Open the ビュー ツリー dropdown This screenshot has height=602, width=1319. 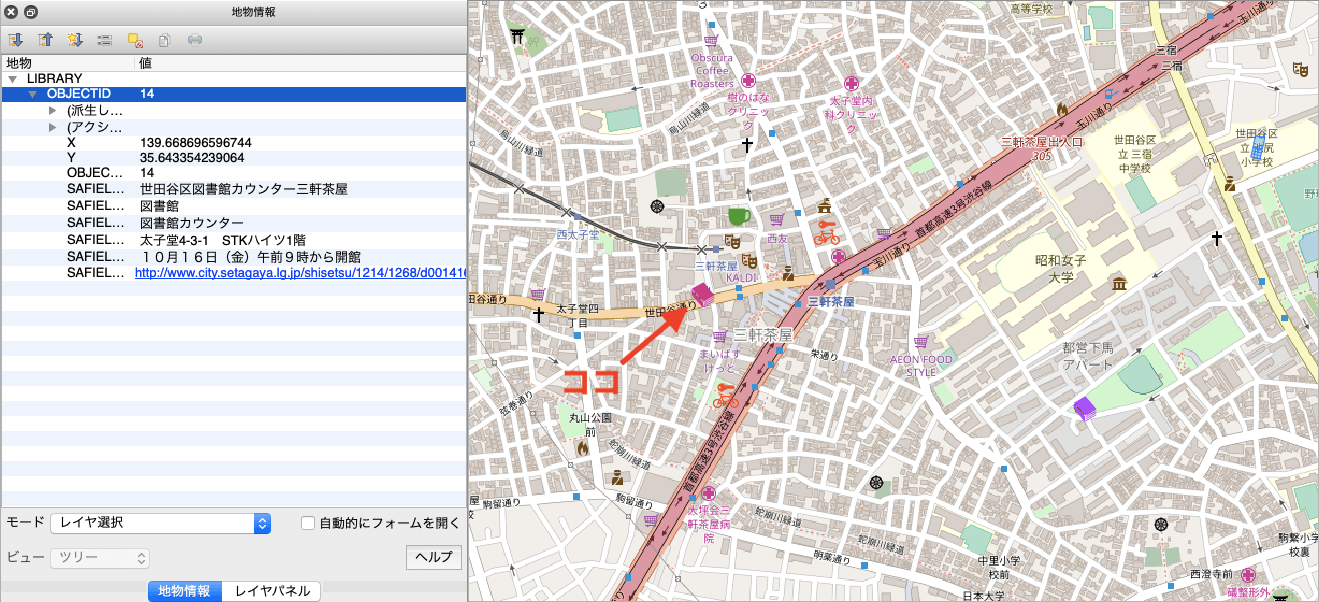coord(100,557)
